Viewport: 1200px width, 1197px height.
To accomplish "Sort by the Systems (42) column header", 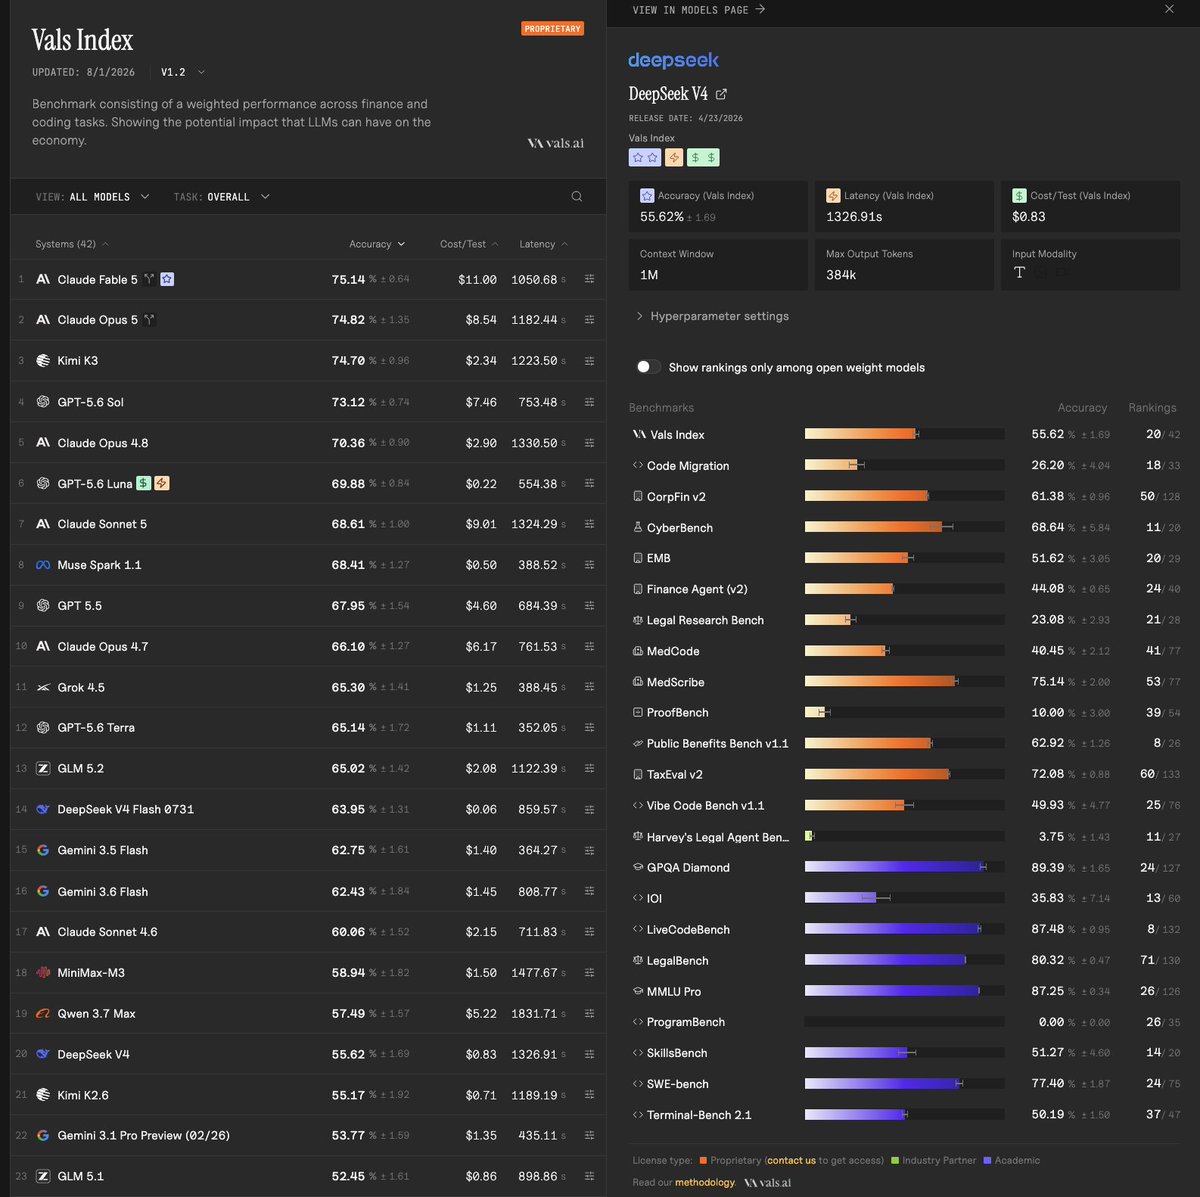I will coord(72,244).
